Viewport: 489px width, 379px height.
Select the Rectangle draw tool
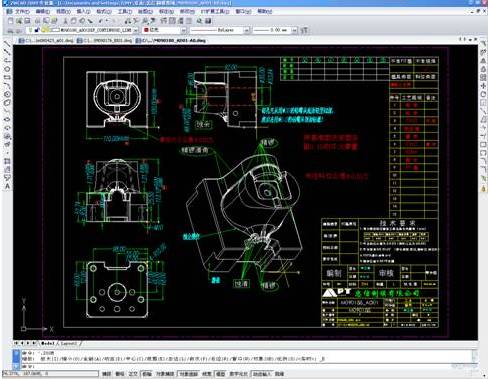click(7, 78)
